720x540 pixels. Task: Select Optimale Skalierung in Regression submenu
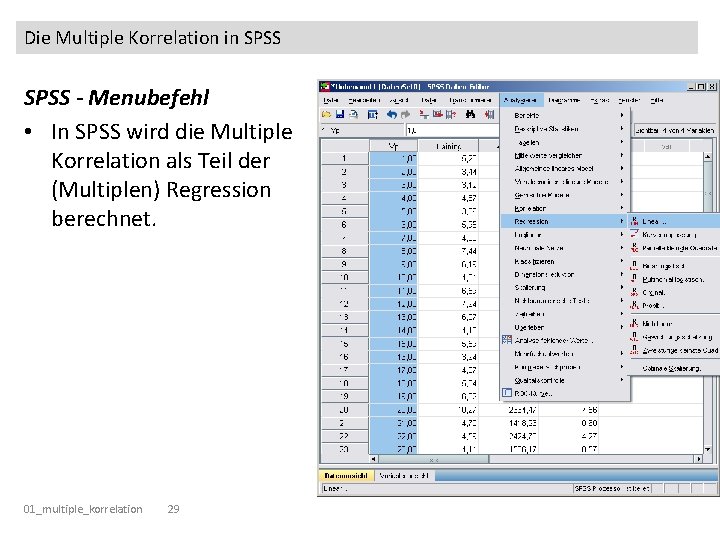[673, 368]
